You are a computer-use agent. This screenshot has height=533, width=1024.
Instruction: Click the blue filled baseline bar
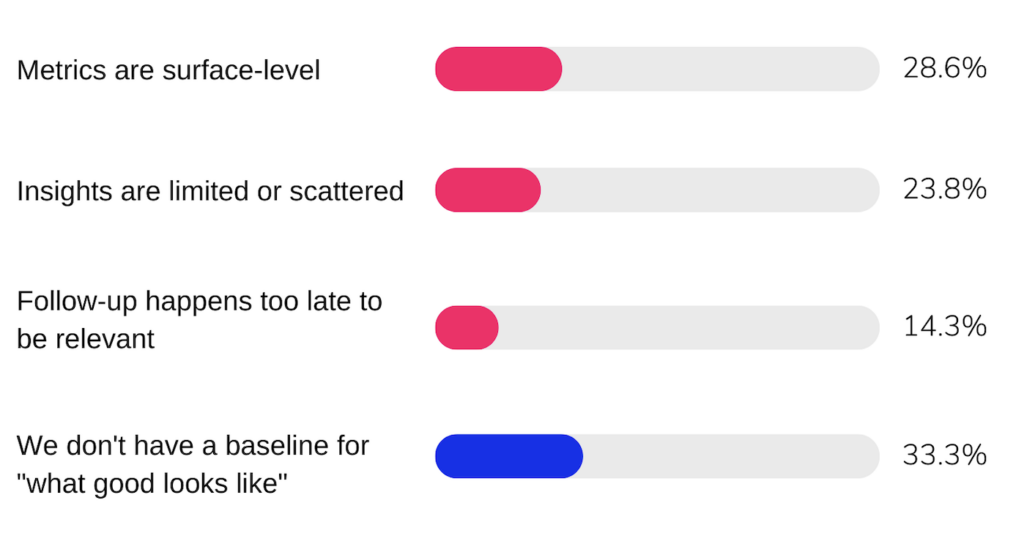[x=508, y=456]
